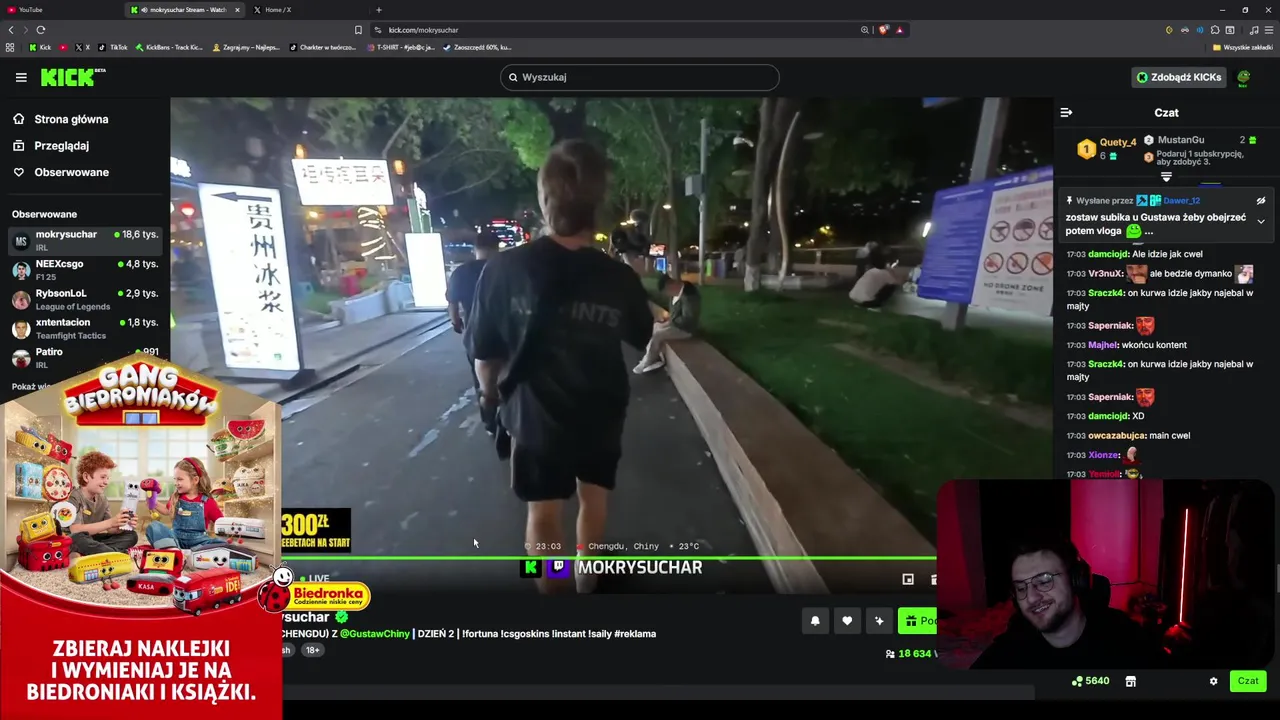1280x720 pixels.
Task: Click the media control music icon
Action: pos(1254,30)
